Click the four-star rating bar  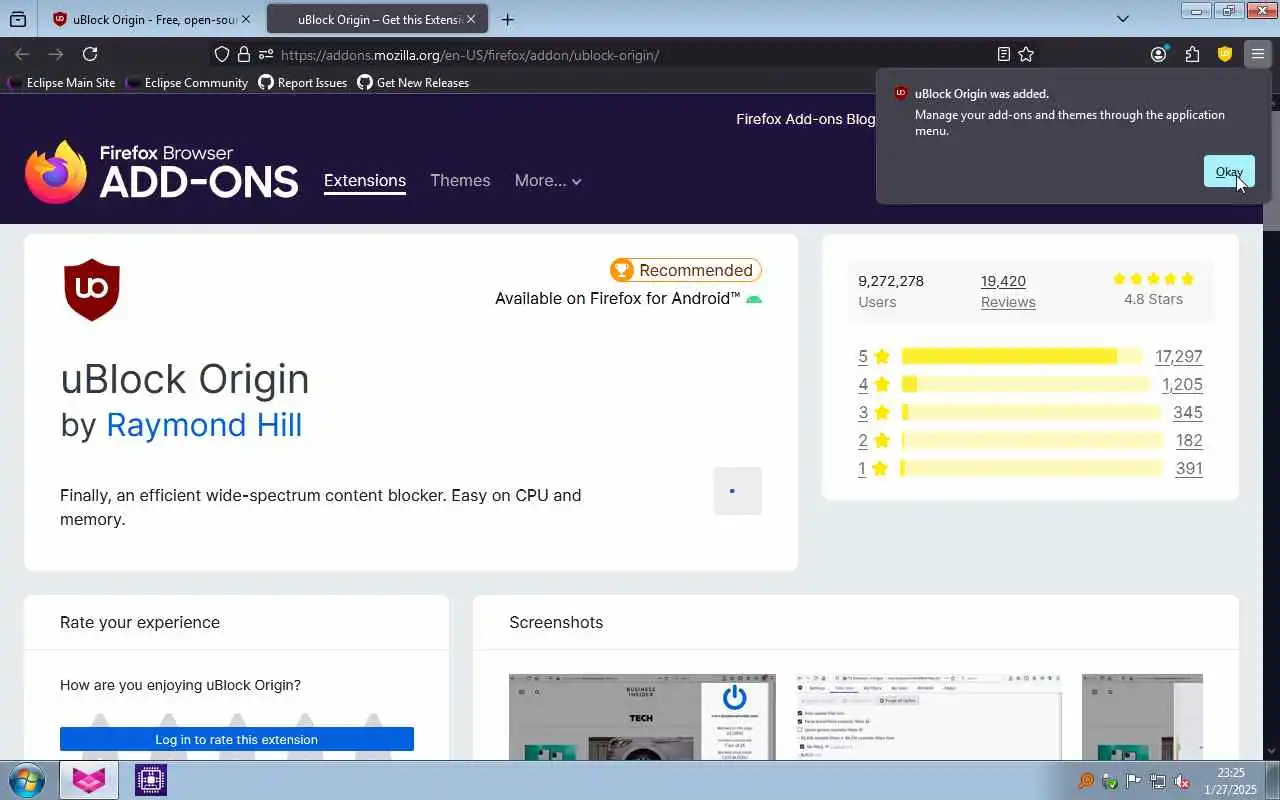click(1025, 384)
